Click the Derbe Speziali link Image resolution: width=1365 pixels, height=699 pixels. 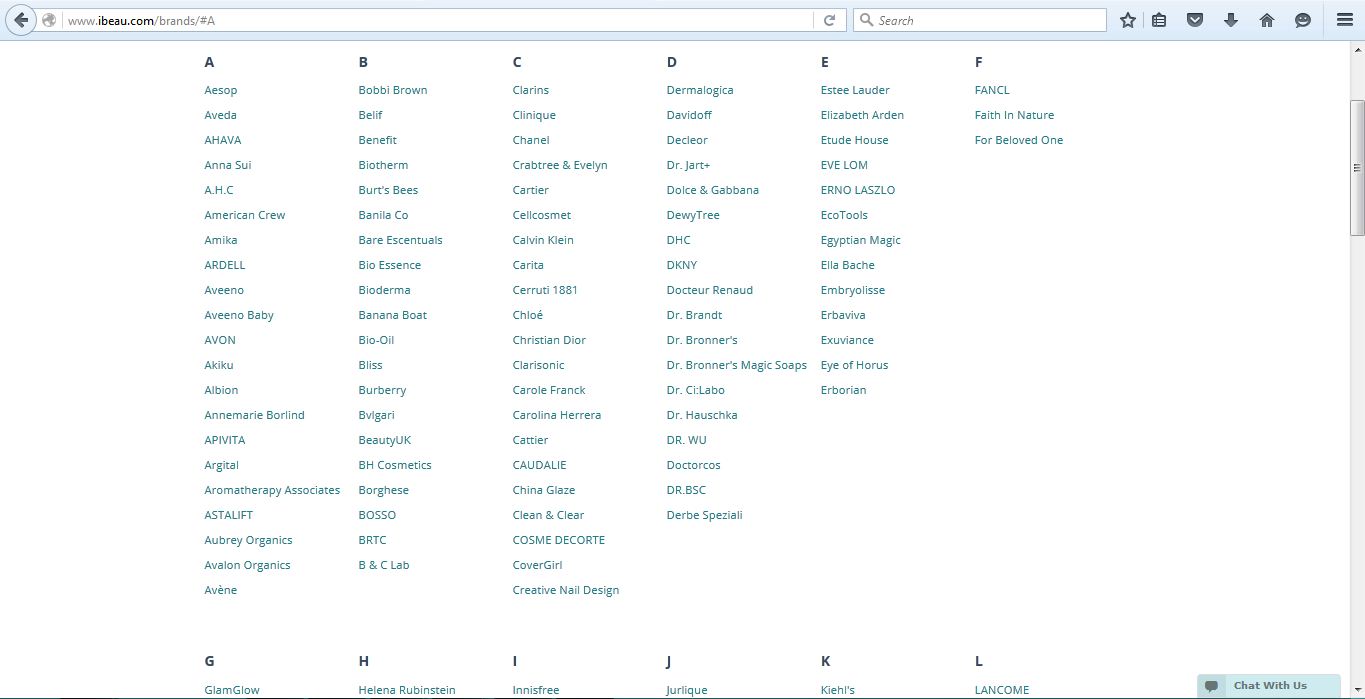pyautogui.click(x=705, y=515)
